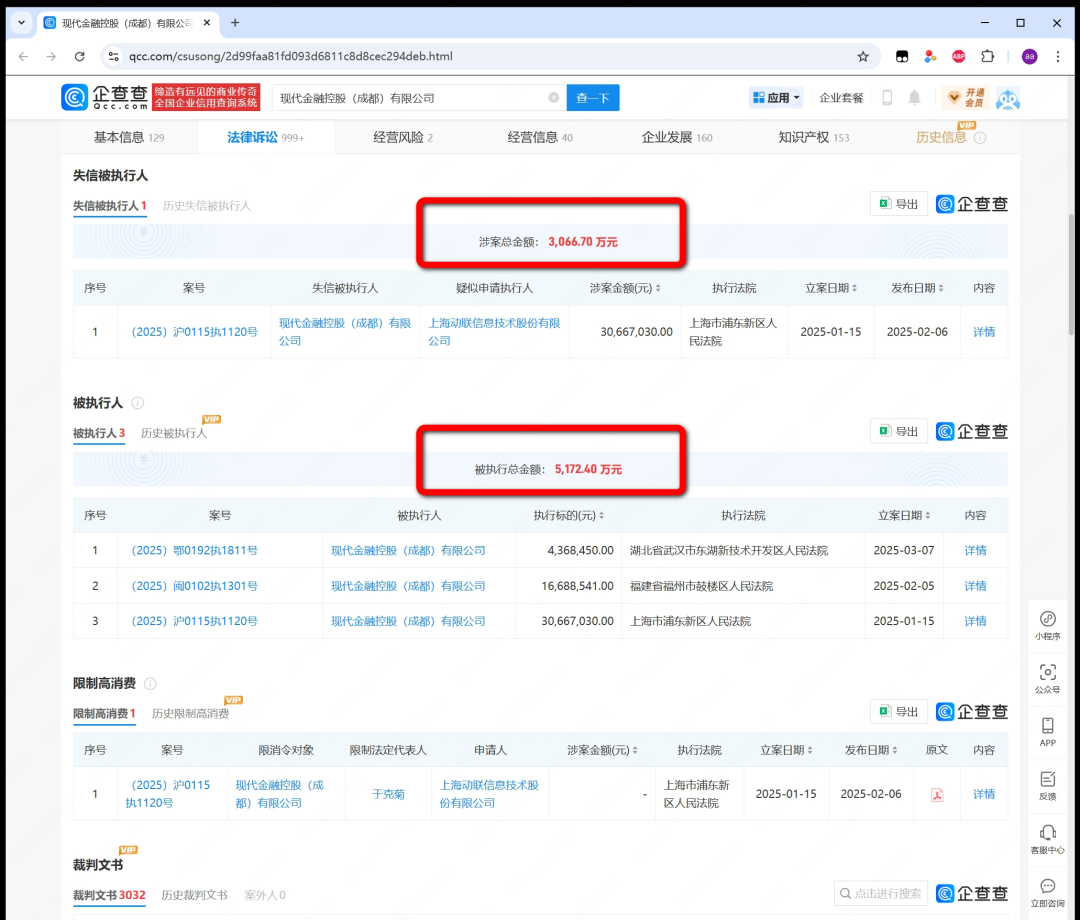Click the 裁判文书 search input field
The image size is (1080, 920).
pos(885,893)
